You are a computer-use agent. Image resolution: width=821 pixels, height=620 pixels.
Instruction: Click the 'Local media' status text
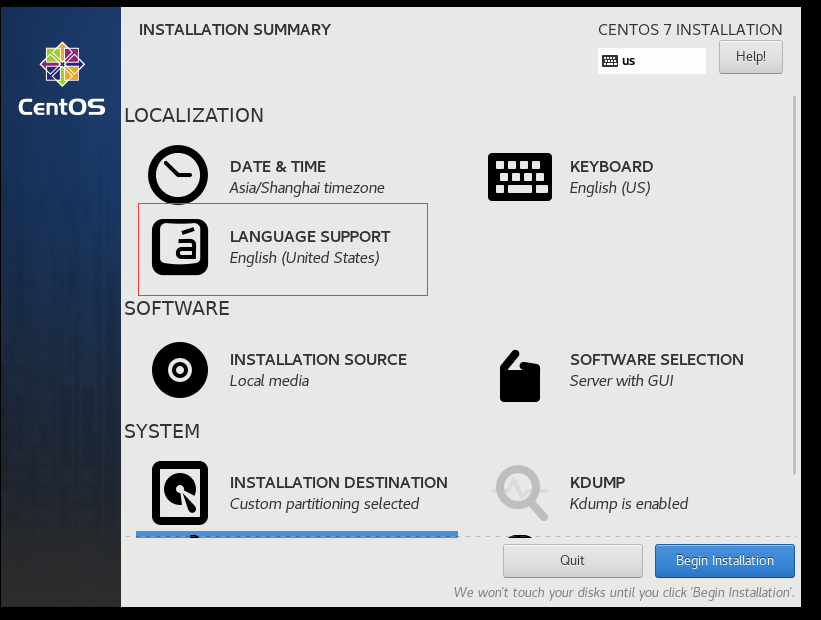[269, 381]
